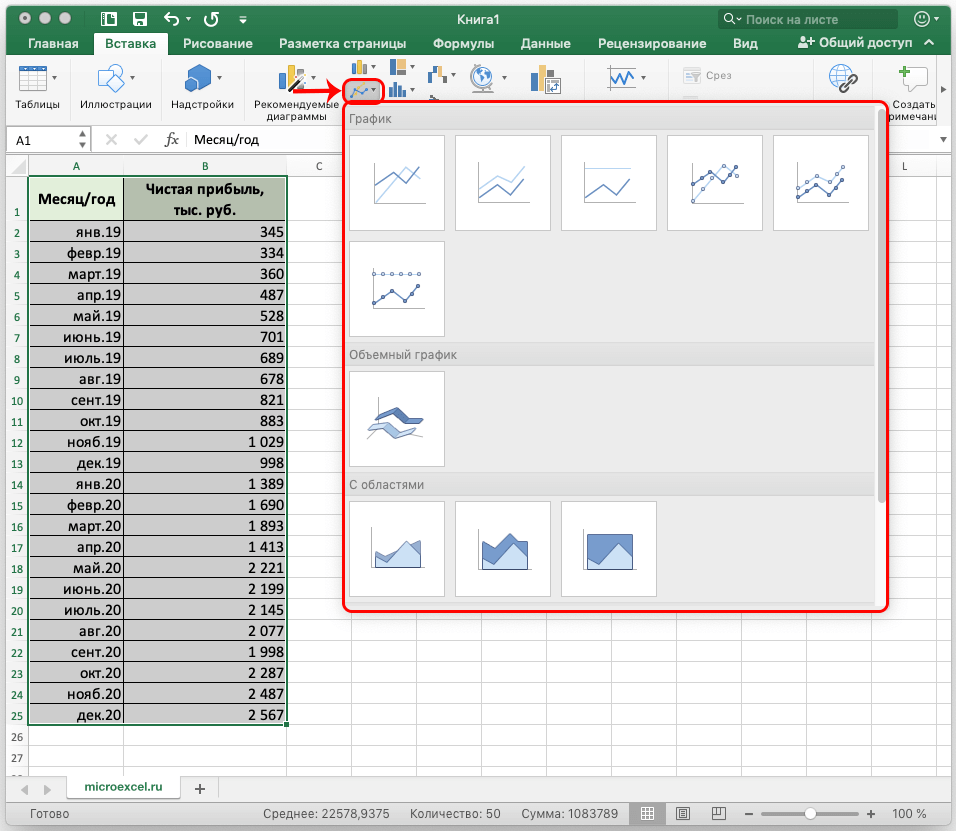Click the Поиск на листе search field

click(808, 20)
